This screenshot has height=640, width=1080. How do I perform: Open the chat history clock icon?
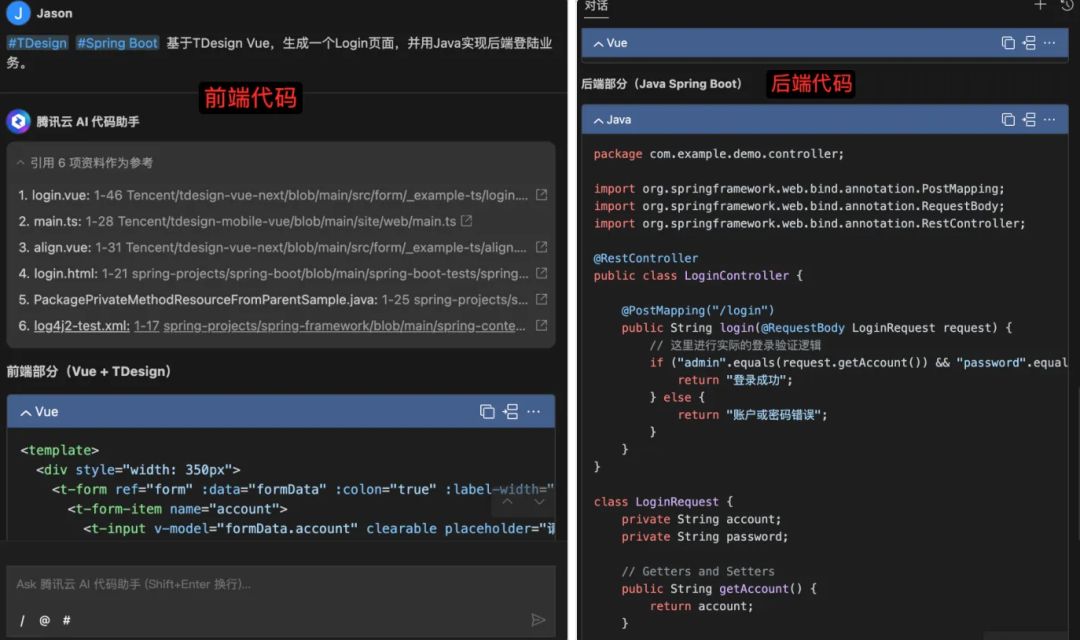click(x=1066, y=6)
